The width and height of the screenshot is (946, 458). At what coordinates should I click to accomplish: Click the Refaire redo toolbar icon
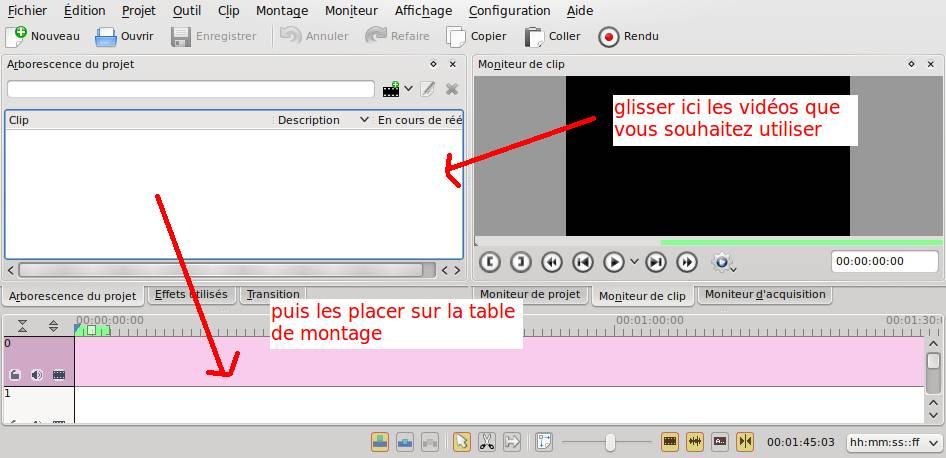tap(376, 36)
